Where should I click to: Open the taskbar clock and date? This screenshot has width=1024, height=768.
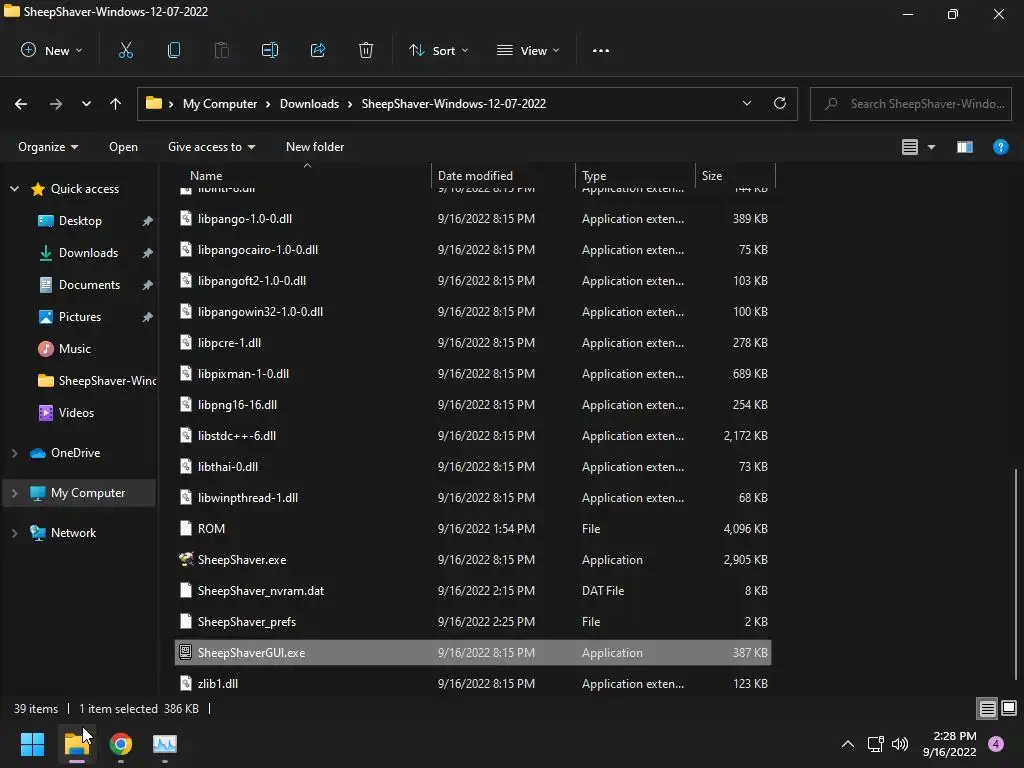coord(950,744)
